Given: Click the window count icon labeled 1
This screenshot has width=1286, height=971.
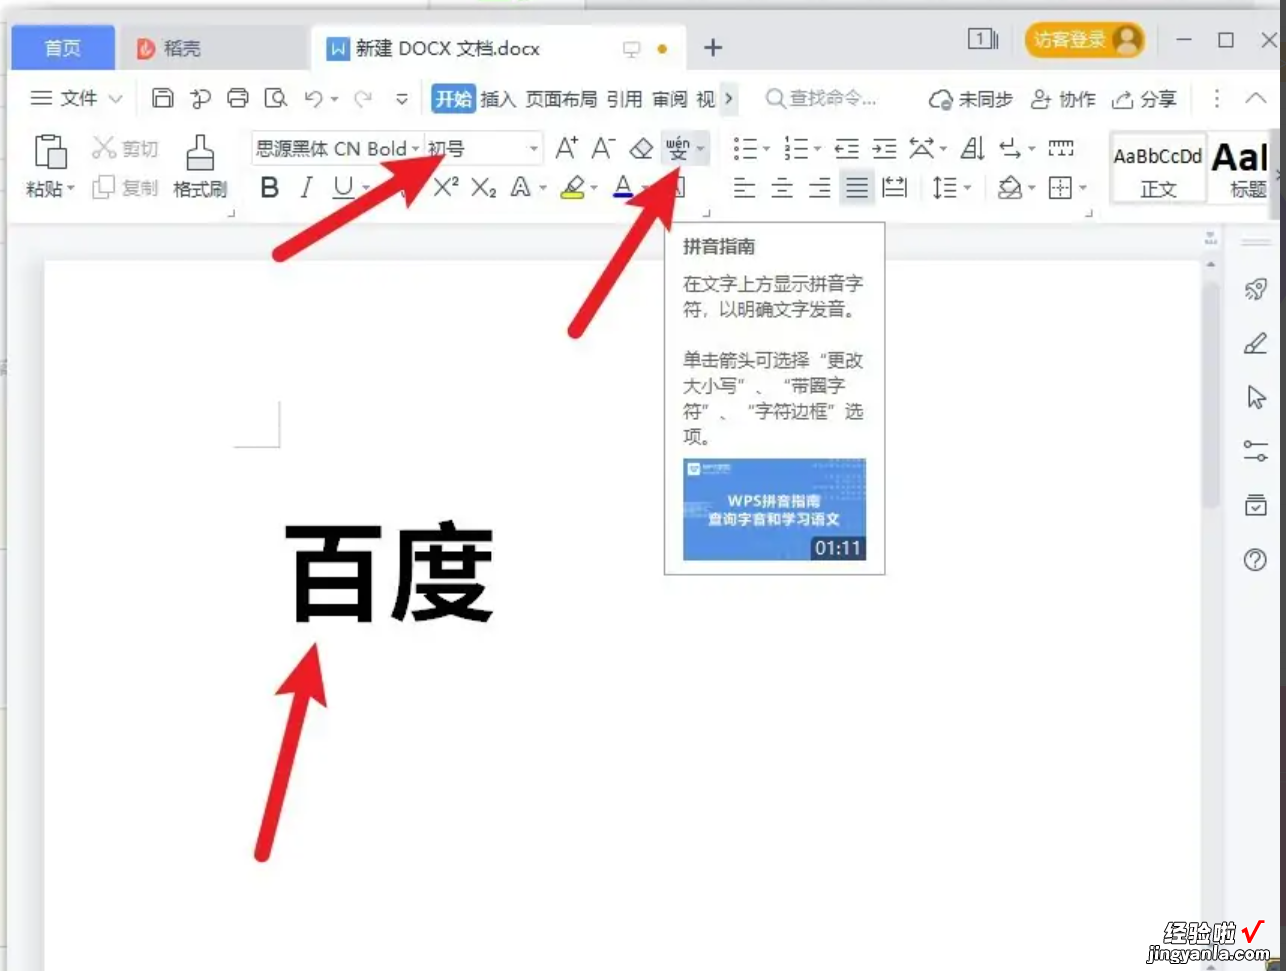Looking at the screenshot, I should [x=983, y=39].
